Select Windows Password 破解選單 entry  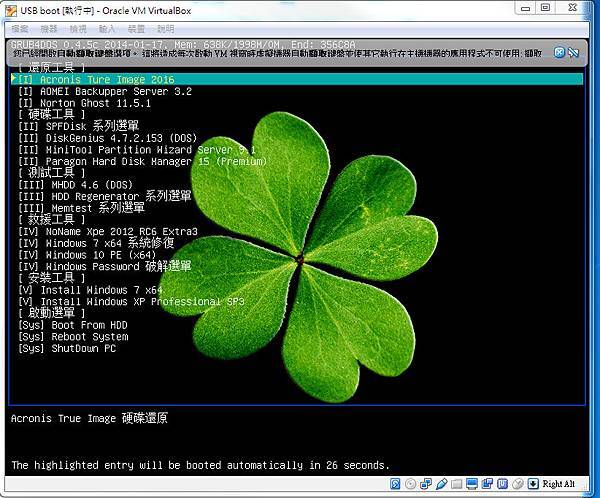pos(104,266)
